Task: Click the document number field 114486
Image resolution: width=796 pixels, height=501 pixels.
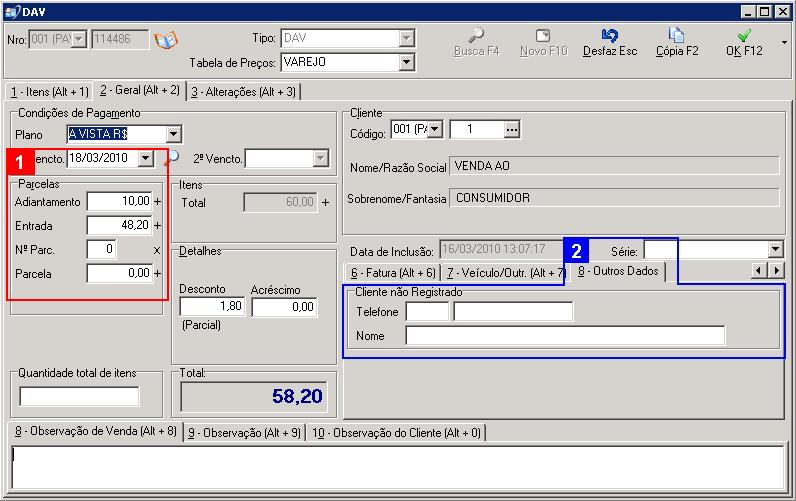Action: click(x=120, y=39)
